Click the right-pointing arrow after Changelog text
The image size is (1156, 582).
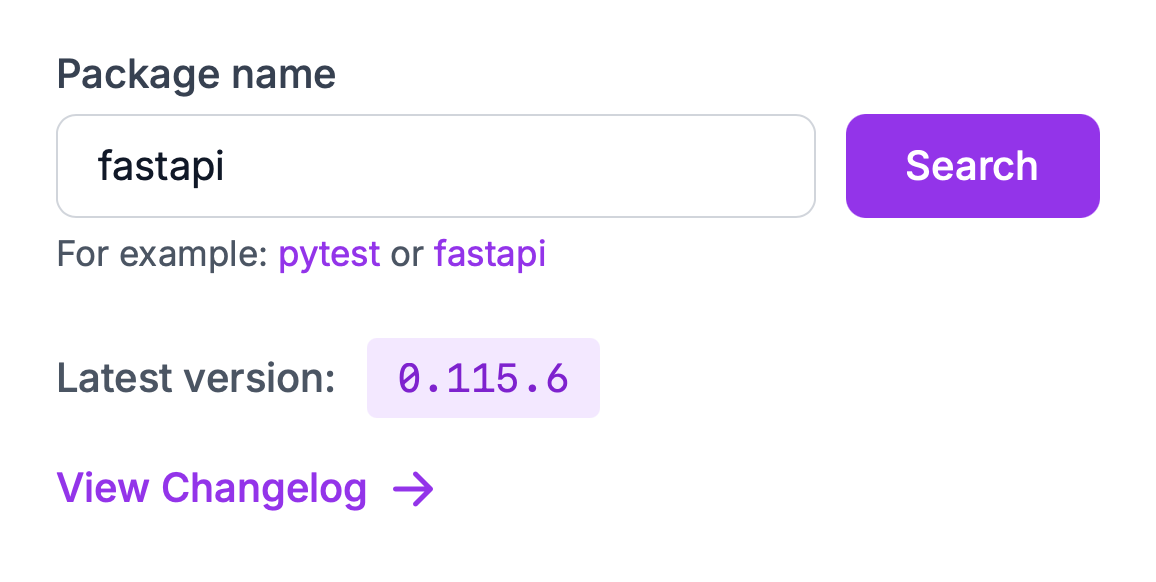413,489
